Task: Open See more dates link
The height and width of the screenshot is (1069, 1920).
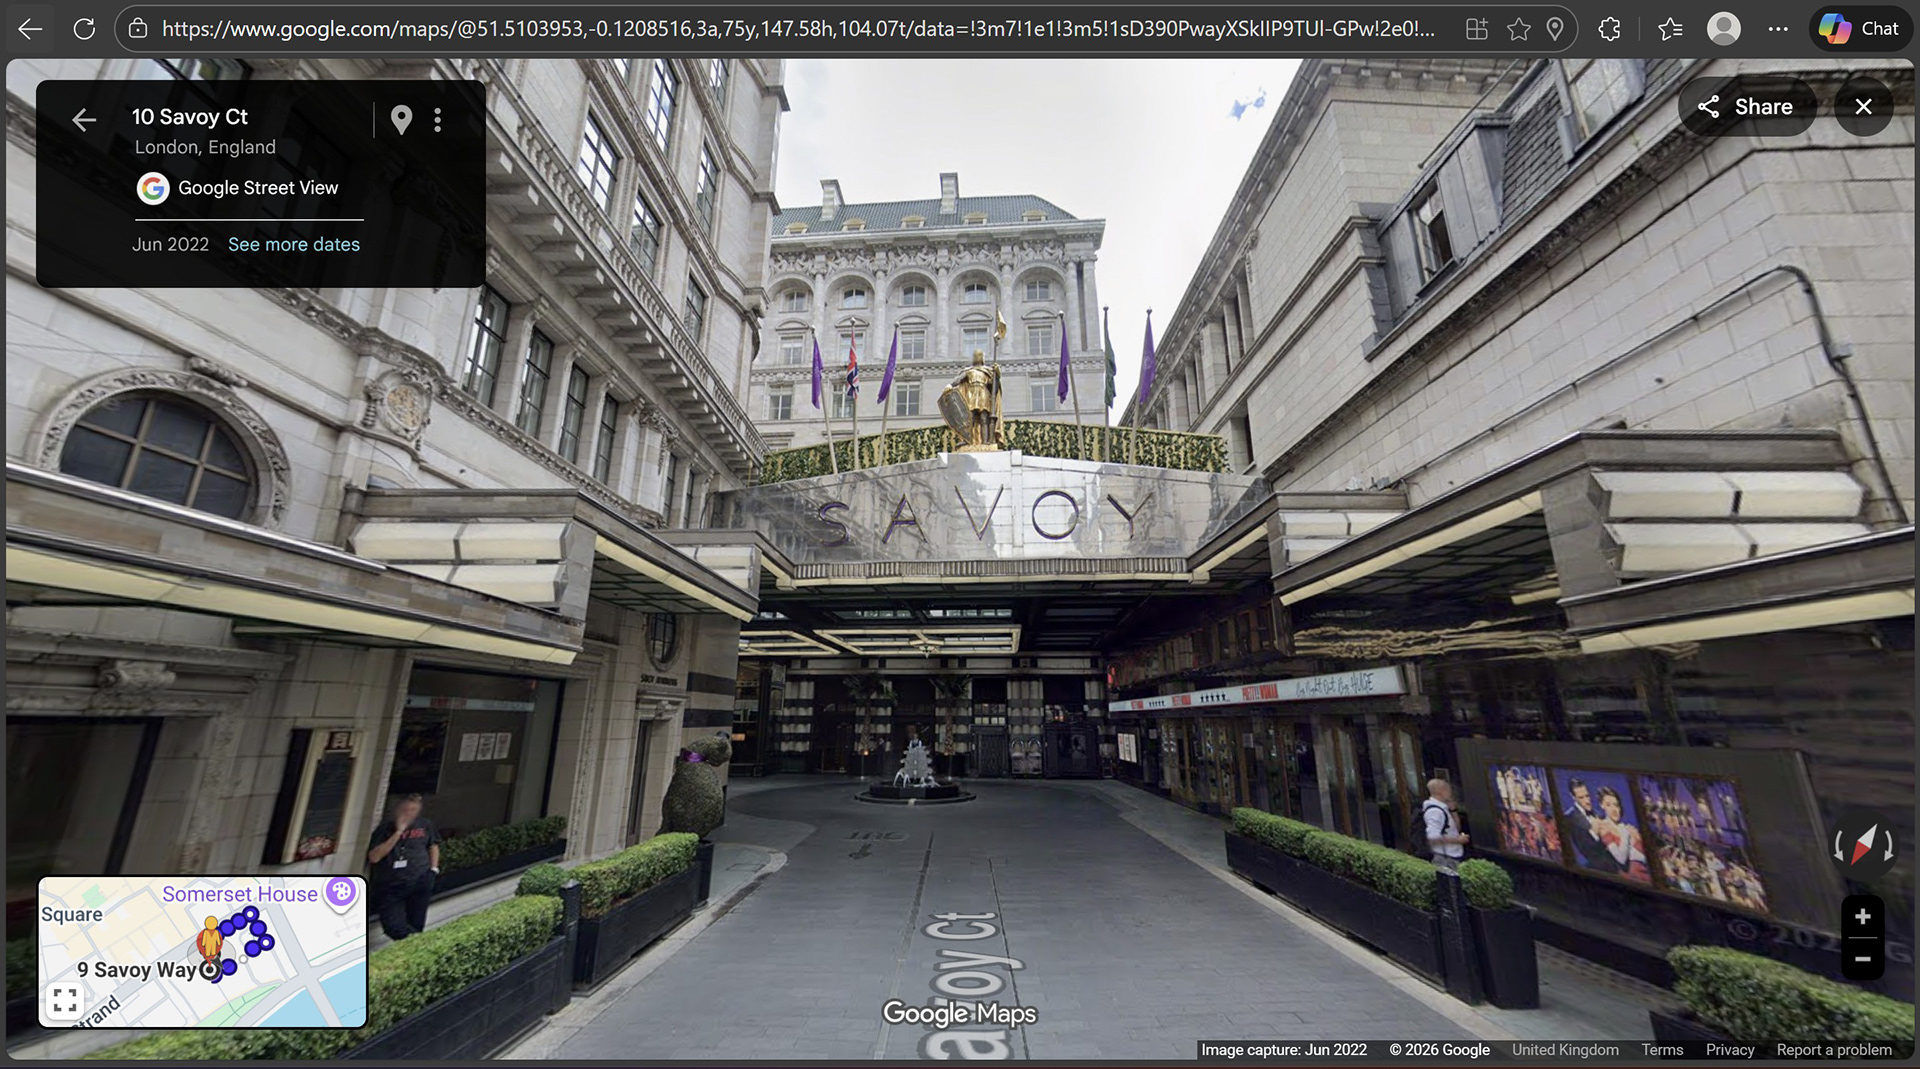Action: 294,244
